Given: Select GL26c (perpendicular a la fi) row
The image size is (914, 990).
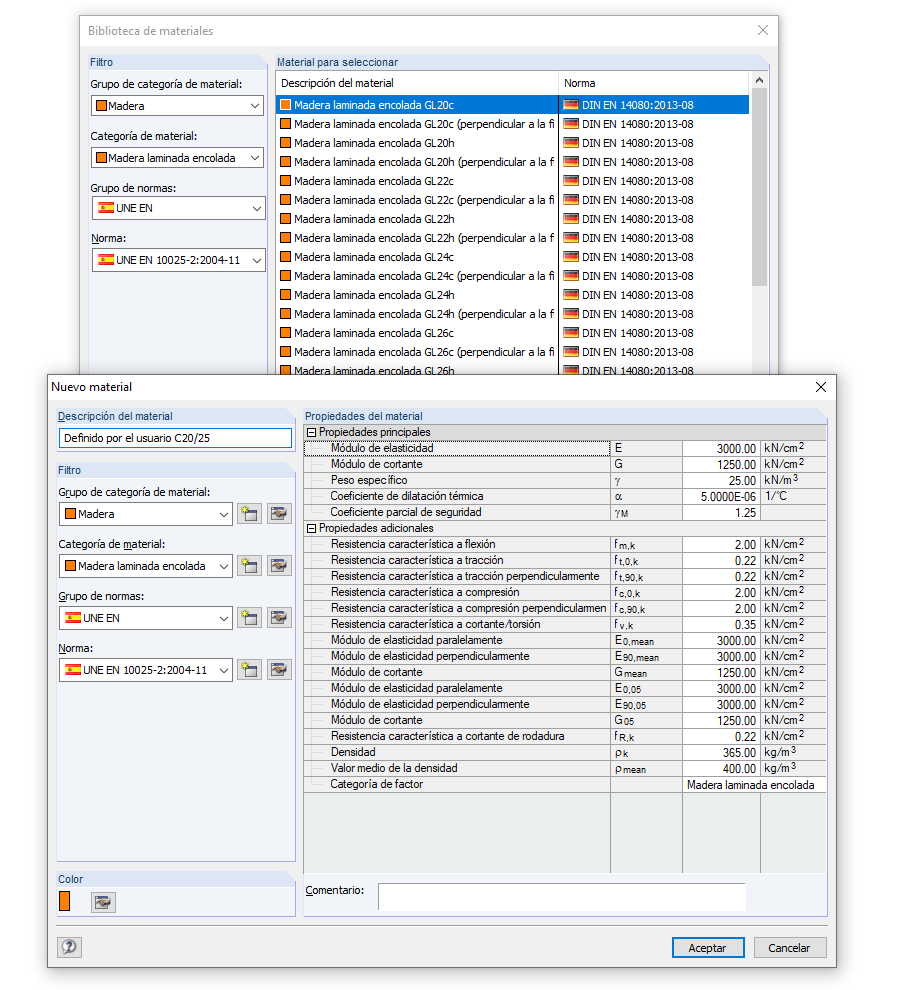Looking at the screenshot, I should tap(512, 352).
